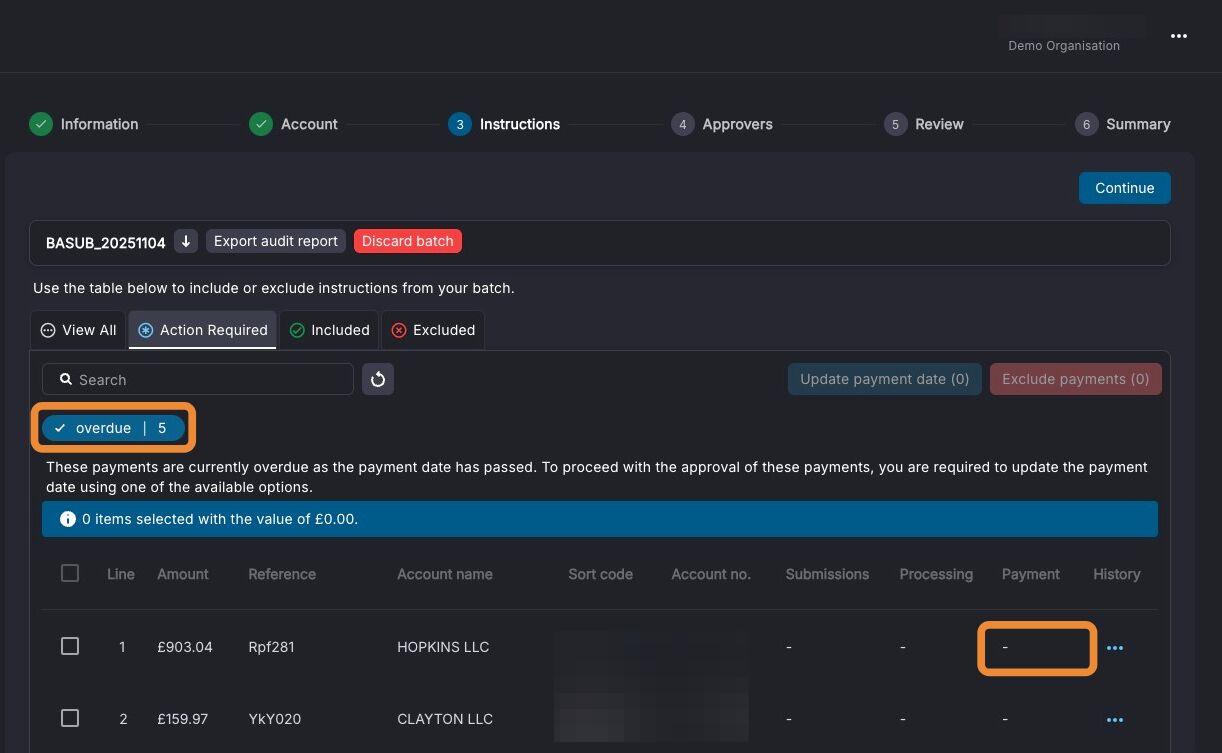The width and height of the screenshot is (1222, 753).
Task: Click the Processing column header
Action: pyautogui.click(x=936, y=574)
